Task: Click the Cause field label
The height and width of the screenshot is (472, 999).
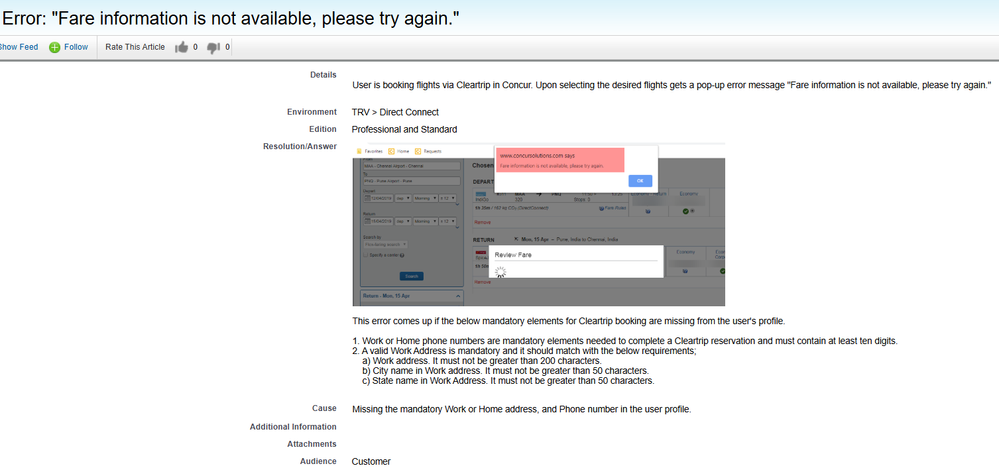Action: point(324,408)
